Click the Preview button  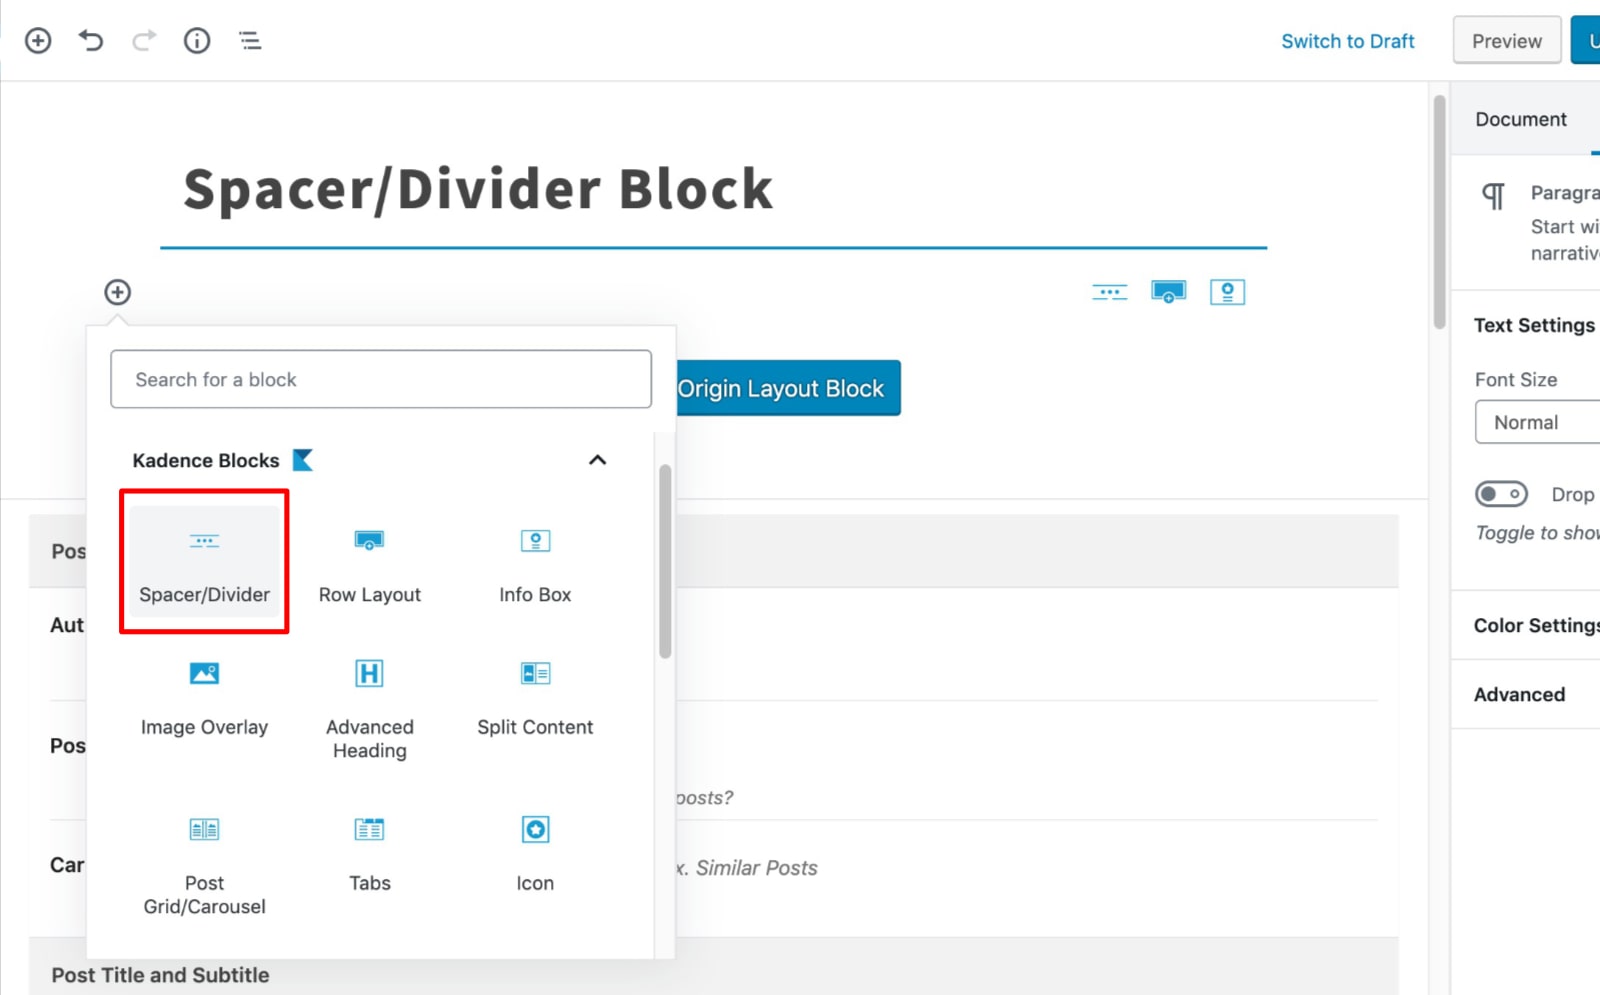(1506, 41)
